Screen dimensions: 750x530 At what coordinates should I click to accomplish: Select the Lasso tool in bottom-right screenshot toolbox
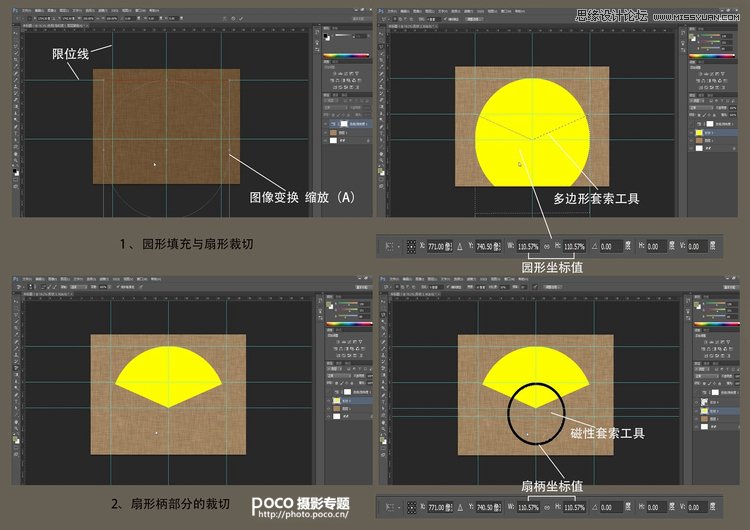(x=383, y=315)
